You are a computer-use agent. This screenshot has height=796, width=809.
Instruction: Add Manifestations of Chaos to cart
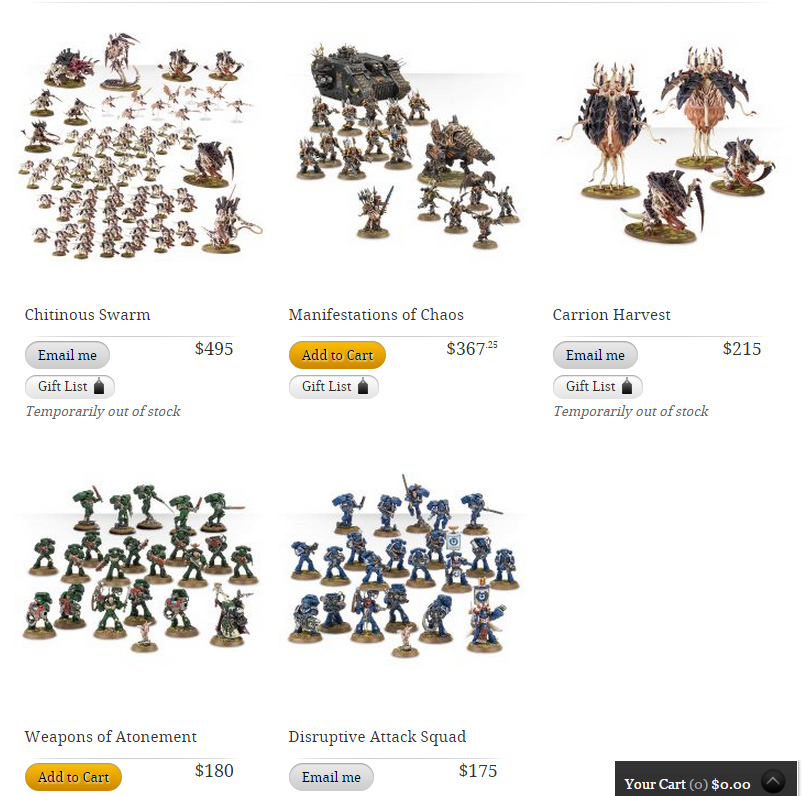pos(337,355)
